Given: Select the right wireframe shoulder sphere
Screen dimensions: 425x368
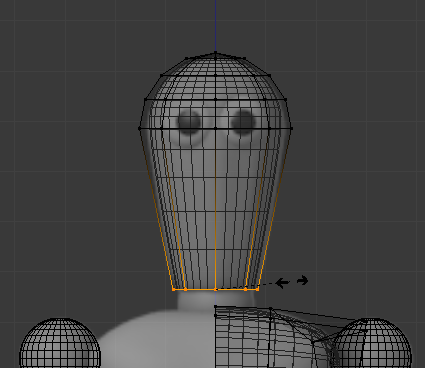Looking at the screenshot, I should tap(371, 343).
